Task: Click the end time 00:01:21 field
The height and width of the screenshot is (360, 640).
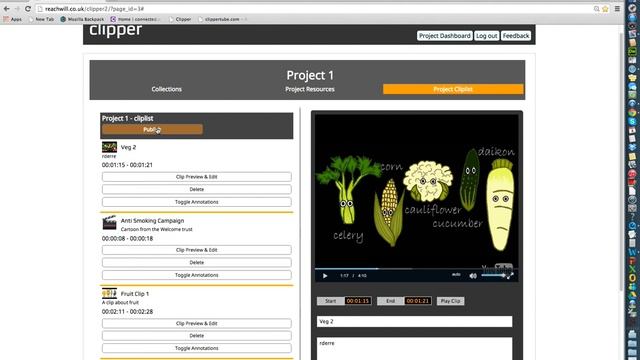Action: (x=418, y=301)
